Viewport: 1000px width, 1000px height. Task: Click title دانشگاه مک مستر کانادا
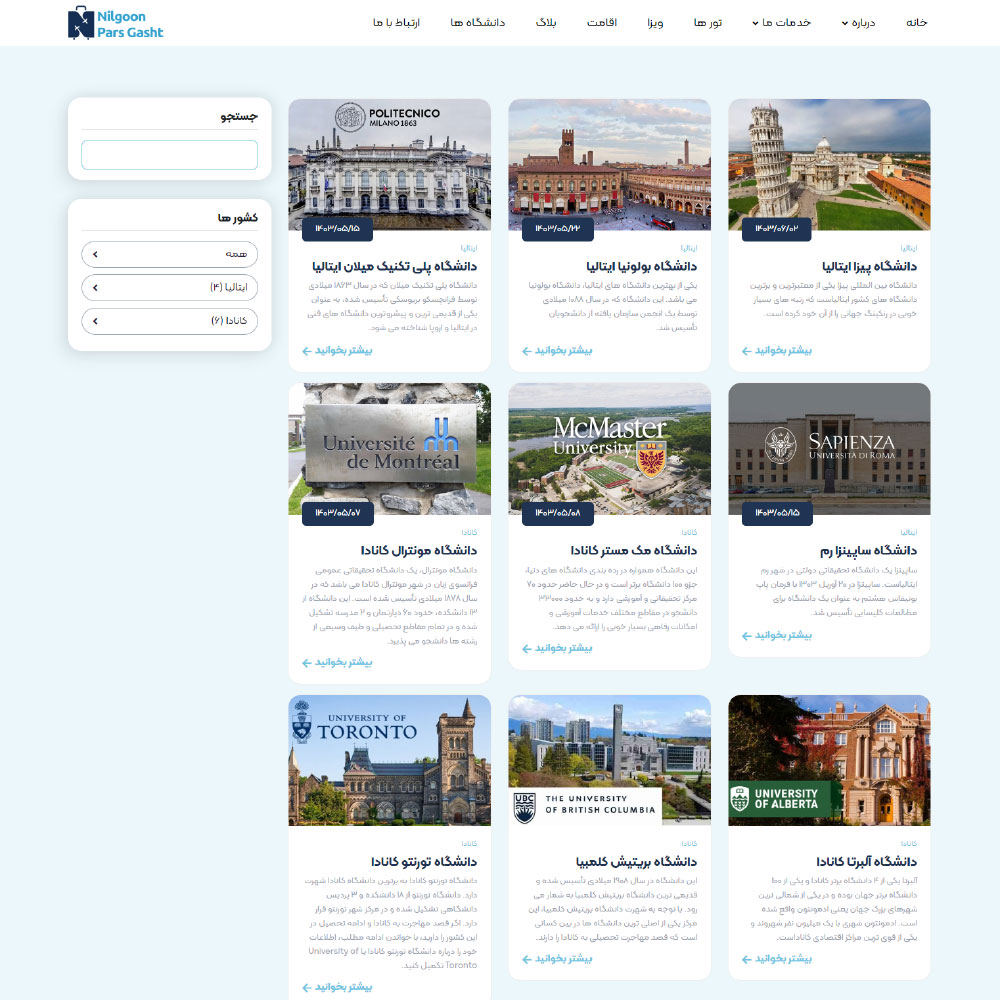[x=633, y=550]
